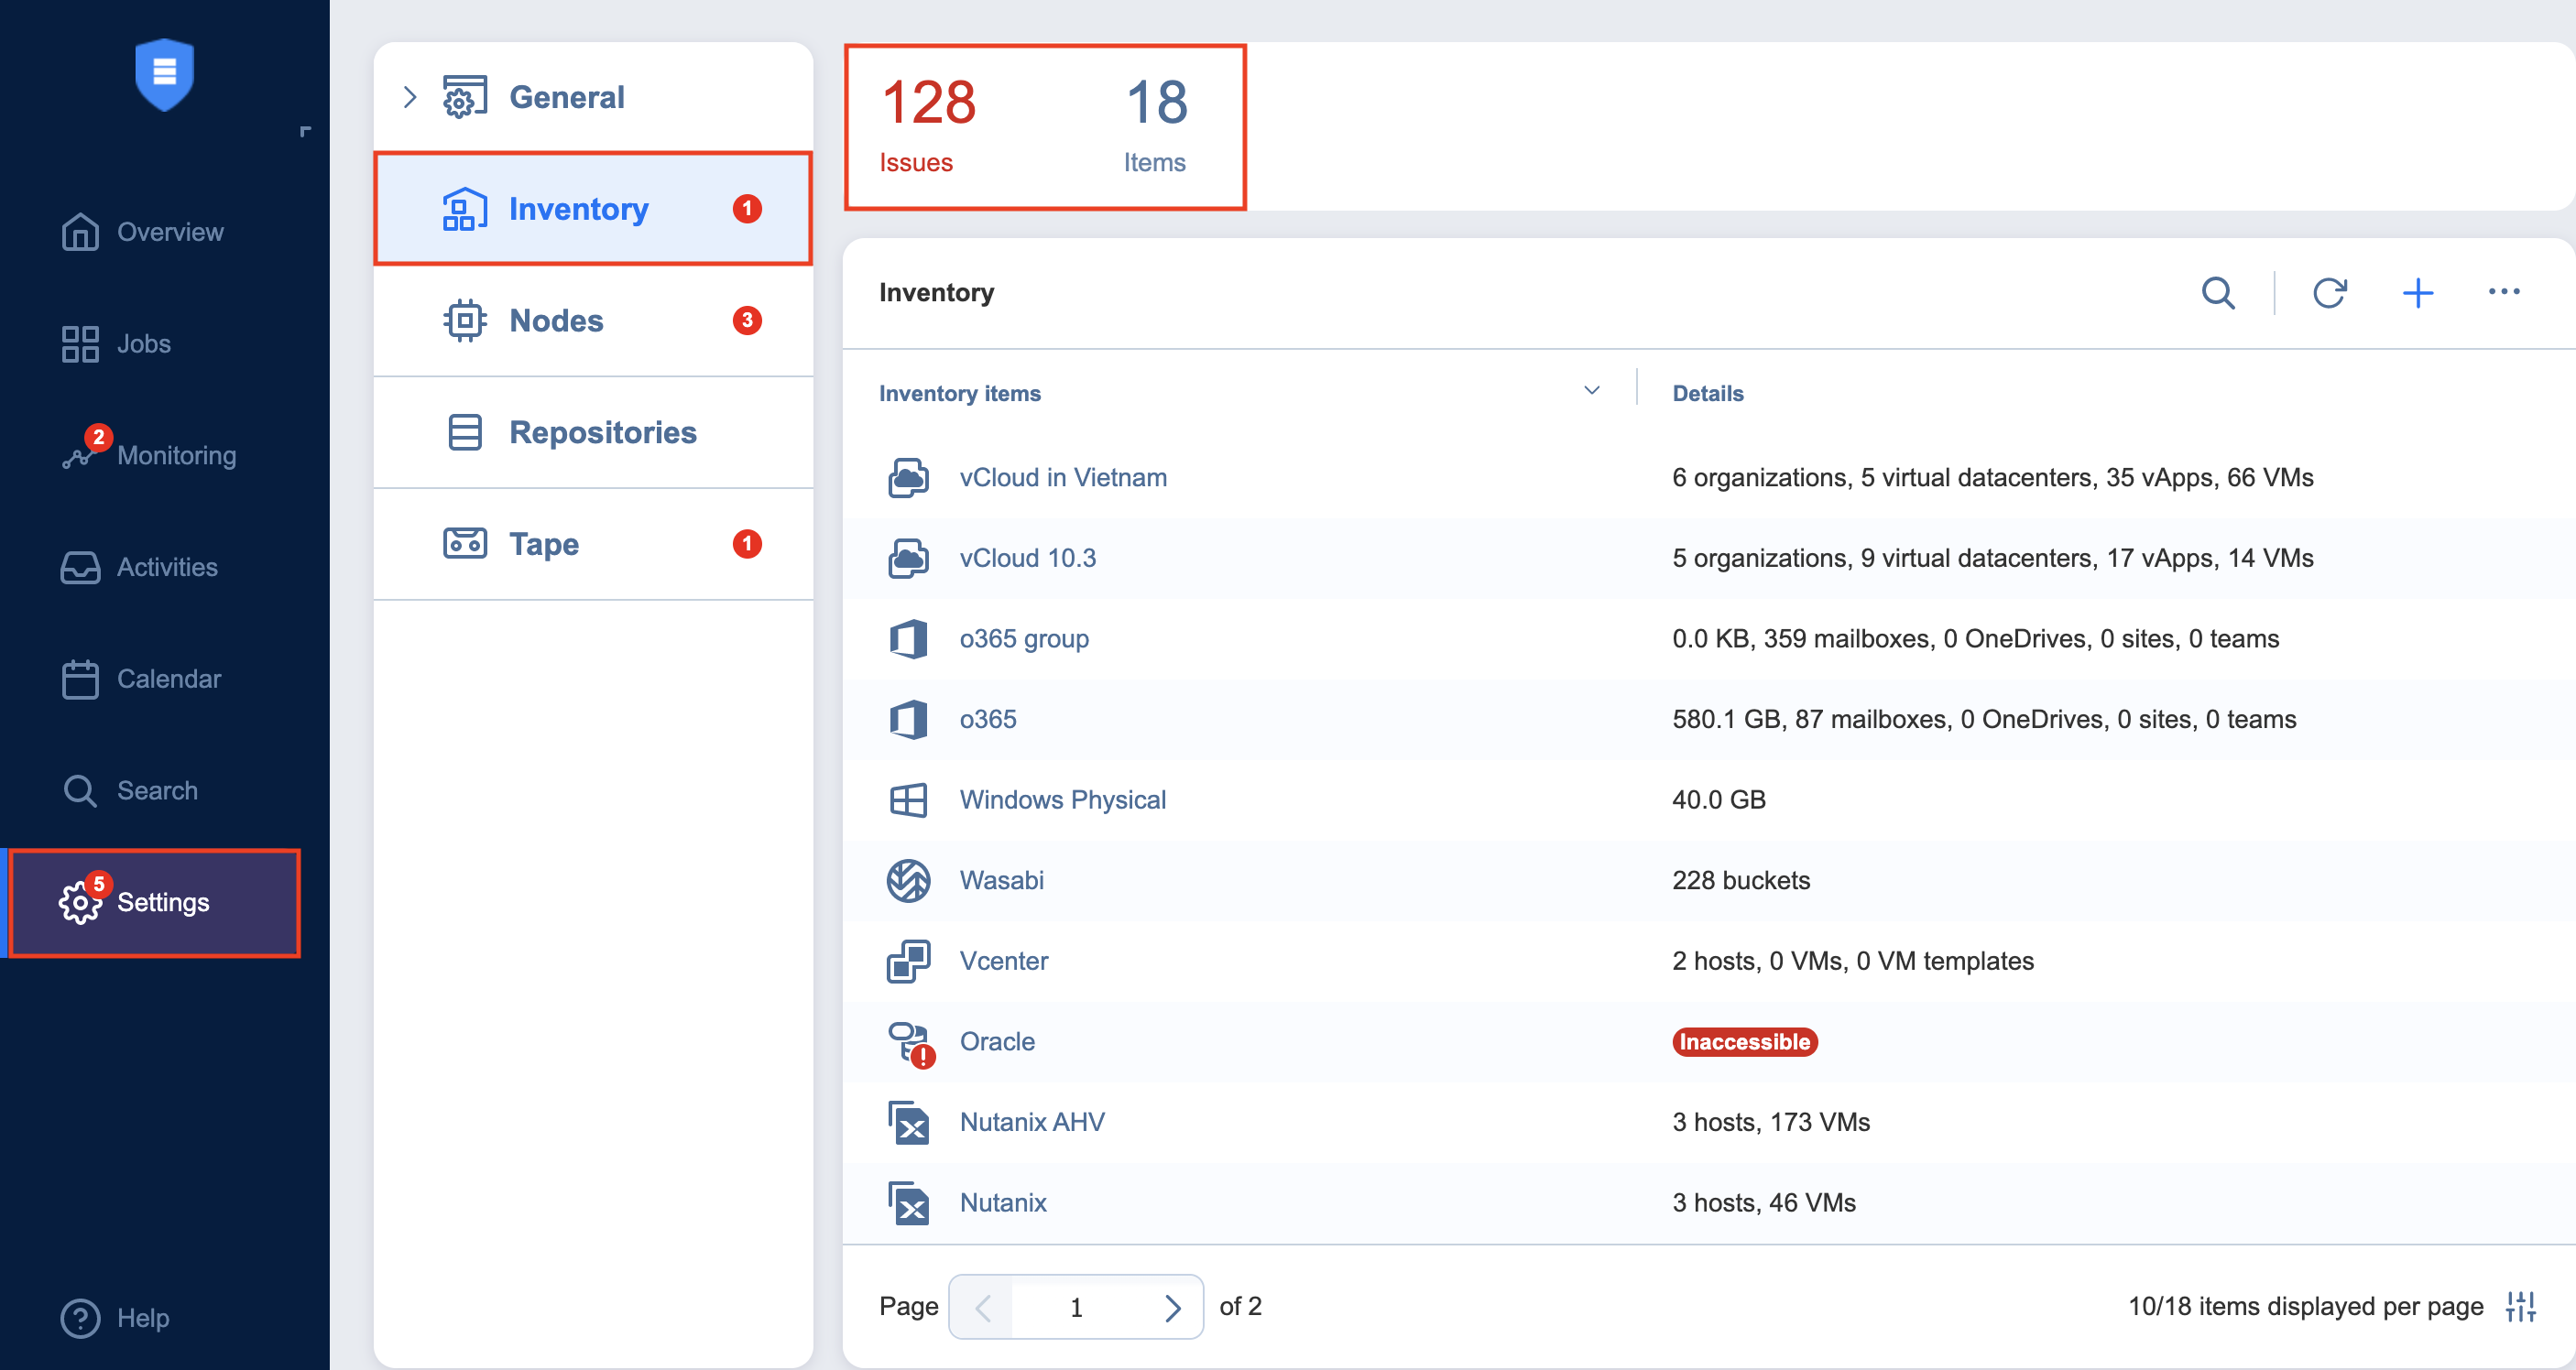Switch to the Nodes tab

click(593, 321)
